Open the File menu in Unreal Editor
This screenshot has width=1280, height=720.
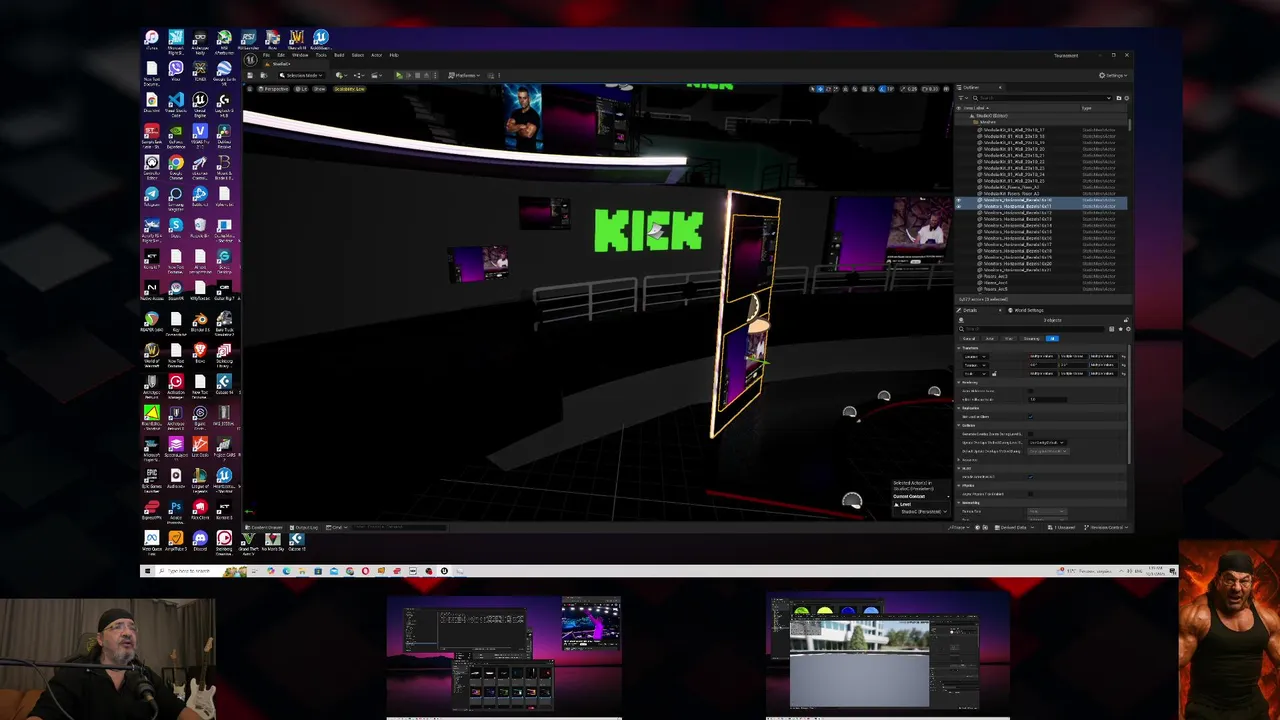point(266,55)
